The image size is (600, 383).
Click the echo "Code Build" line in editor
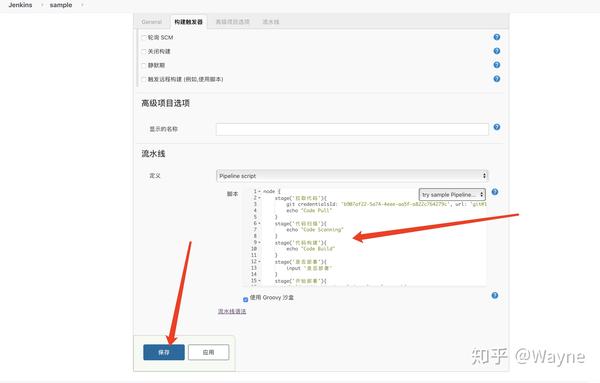tap(311, 249)
